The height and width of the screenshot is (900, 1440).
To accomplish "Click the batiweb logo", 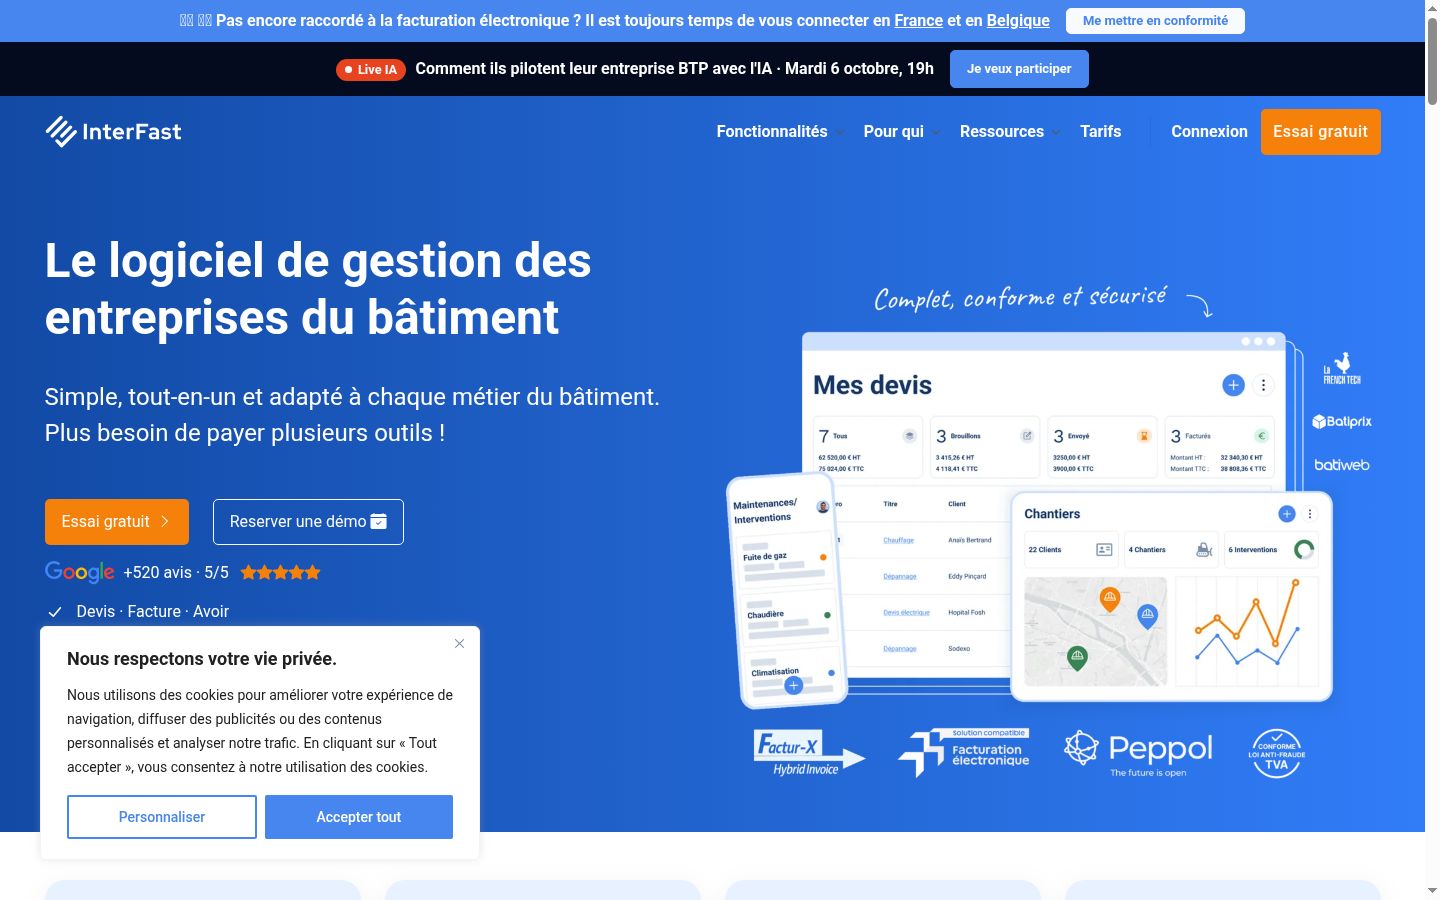I will tap(1342, 465).
